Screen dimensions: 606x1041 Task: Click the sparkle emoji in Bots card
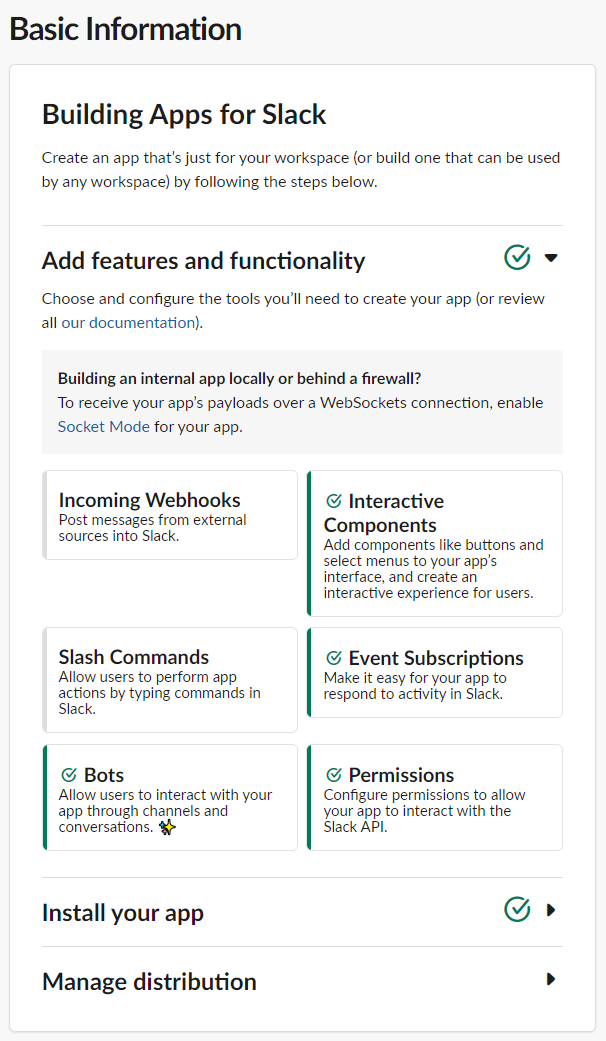(x=167, y=828)
